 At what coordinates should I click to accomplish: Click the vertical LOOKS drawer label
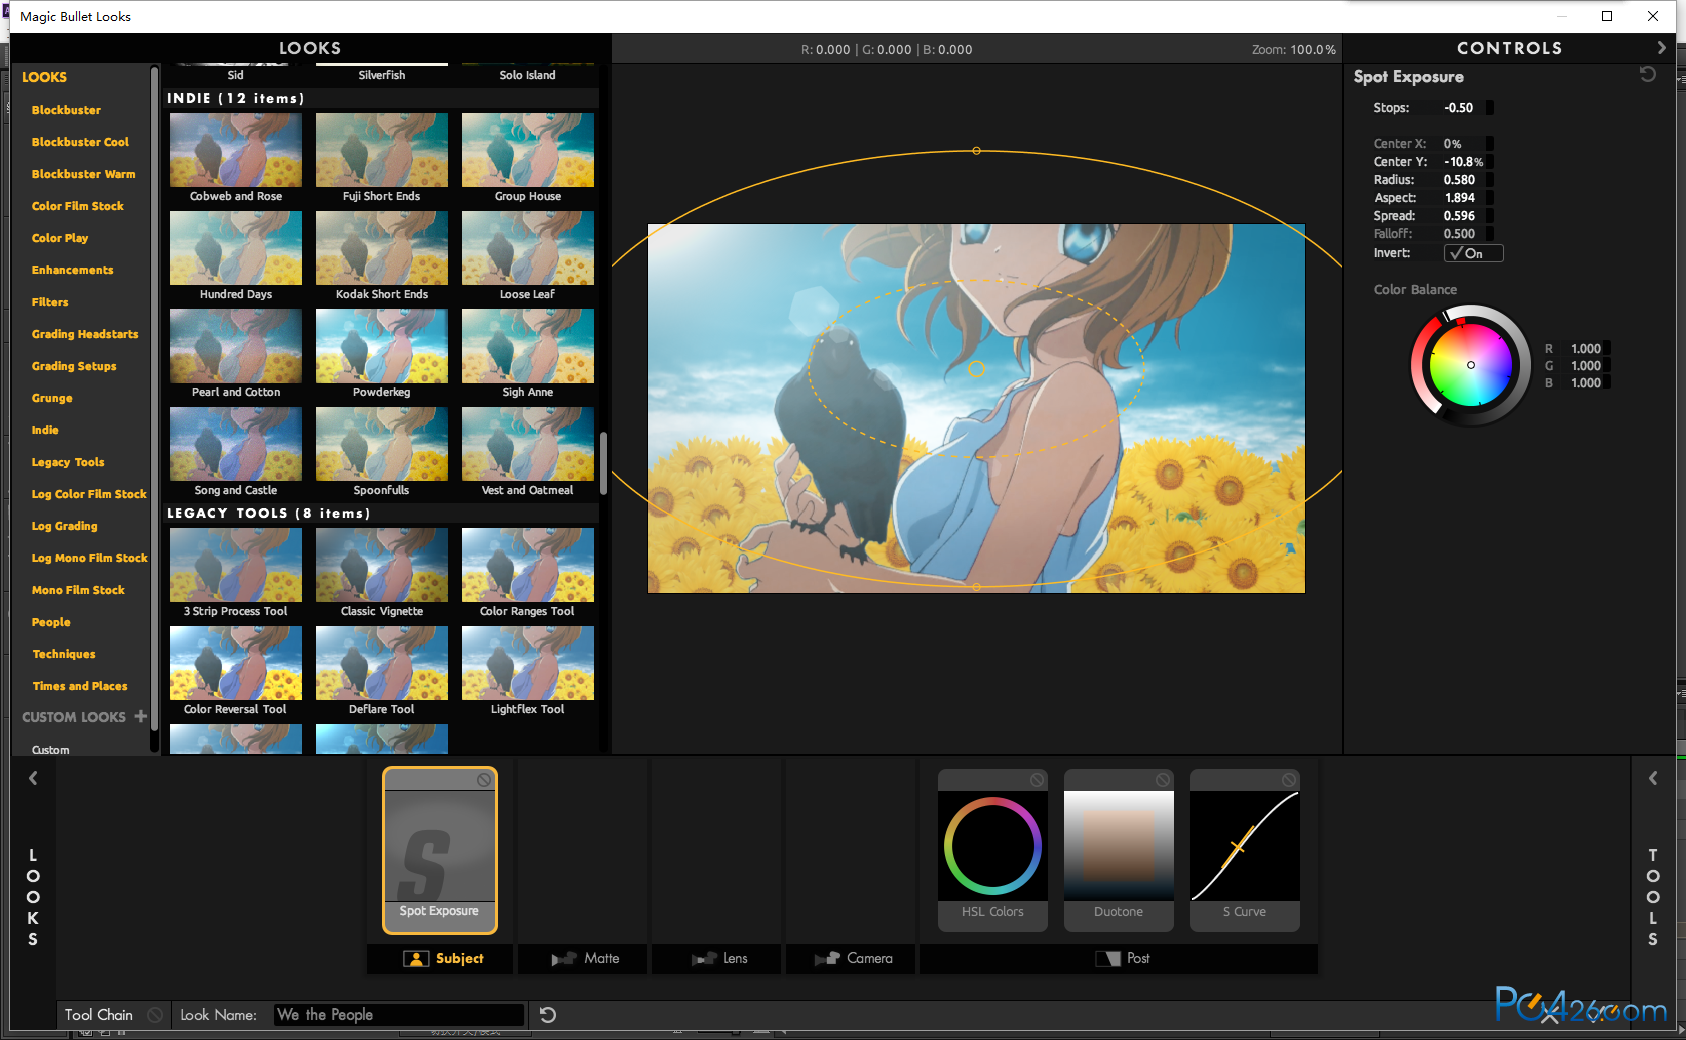pos(33,897)
